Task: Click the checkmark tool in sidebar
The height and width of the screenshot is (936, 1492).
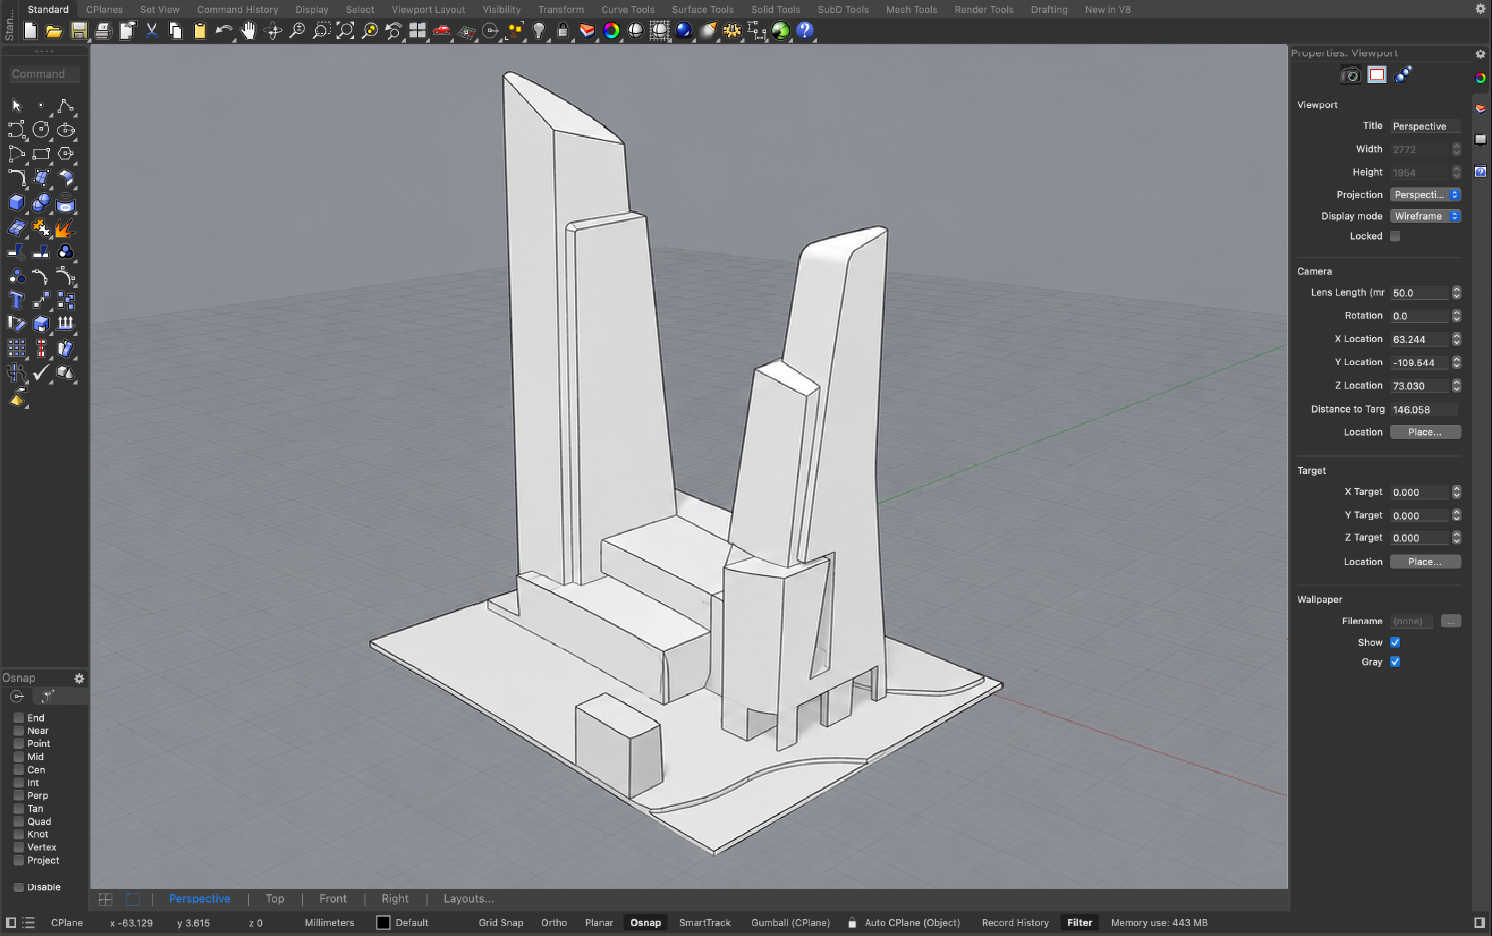Action: click(x=41, y=372)
